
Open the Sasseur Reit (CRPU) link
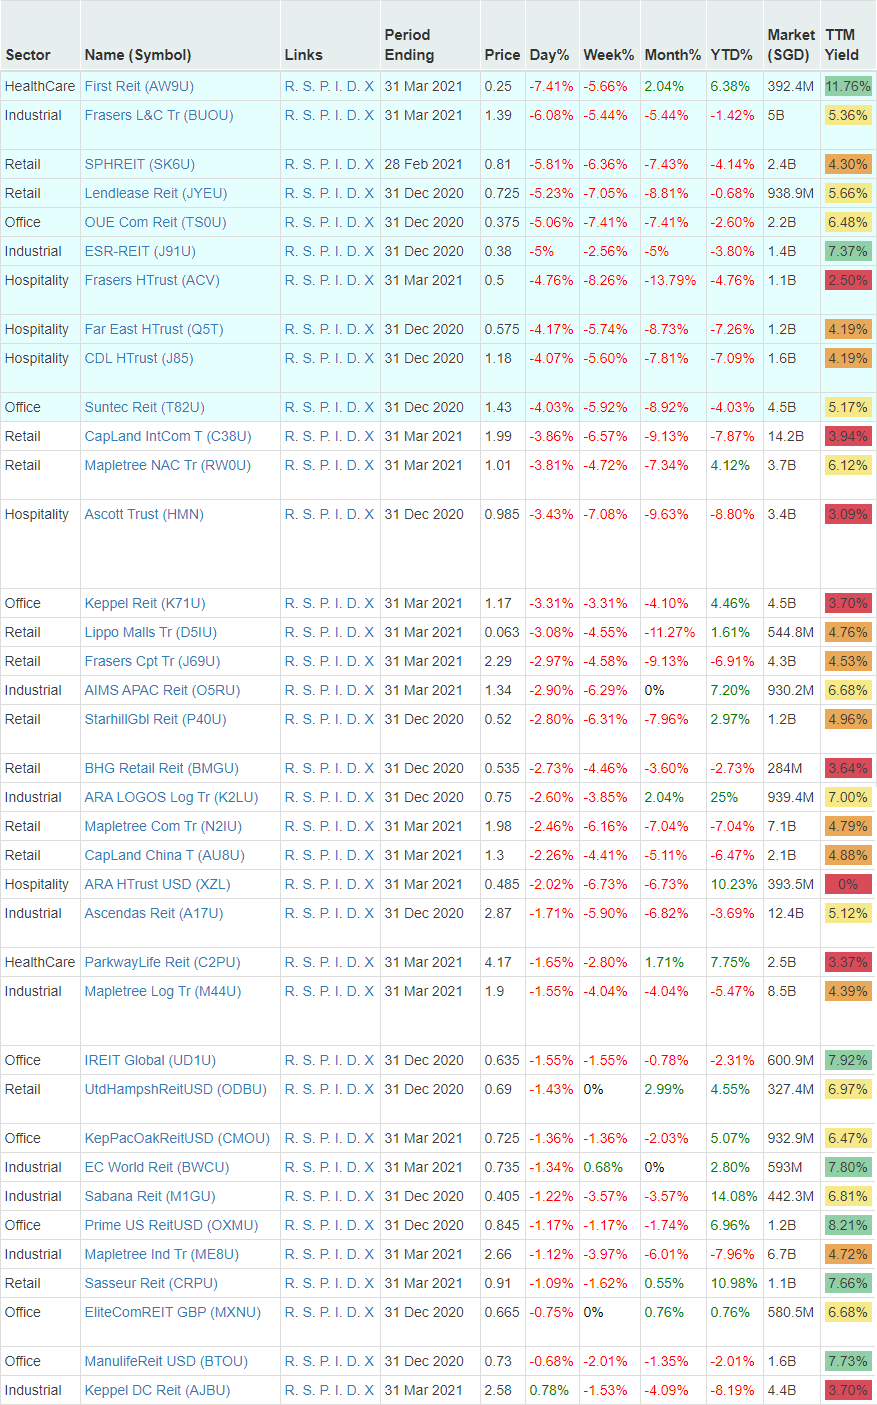151,1283
